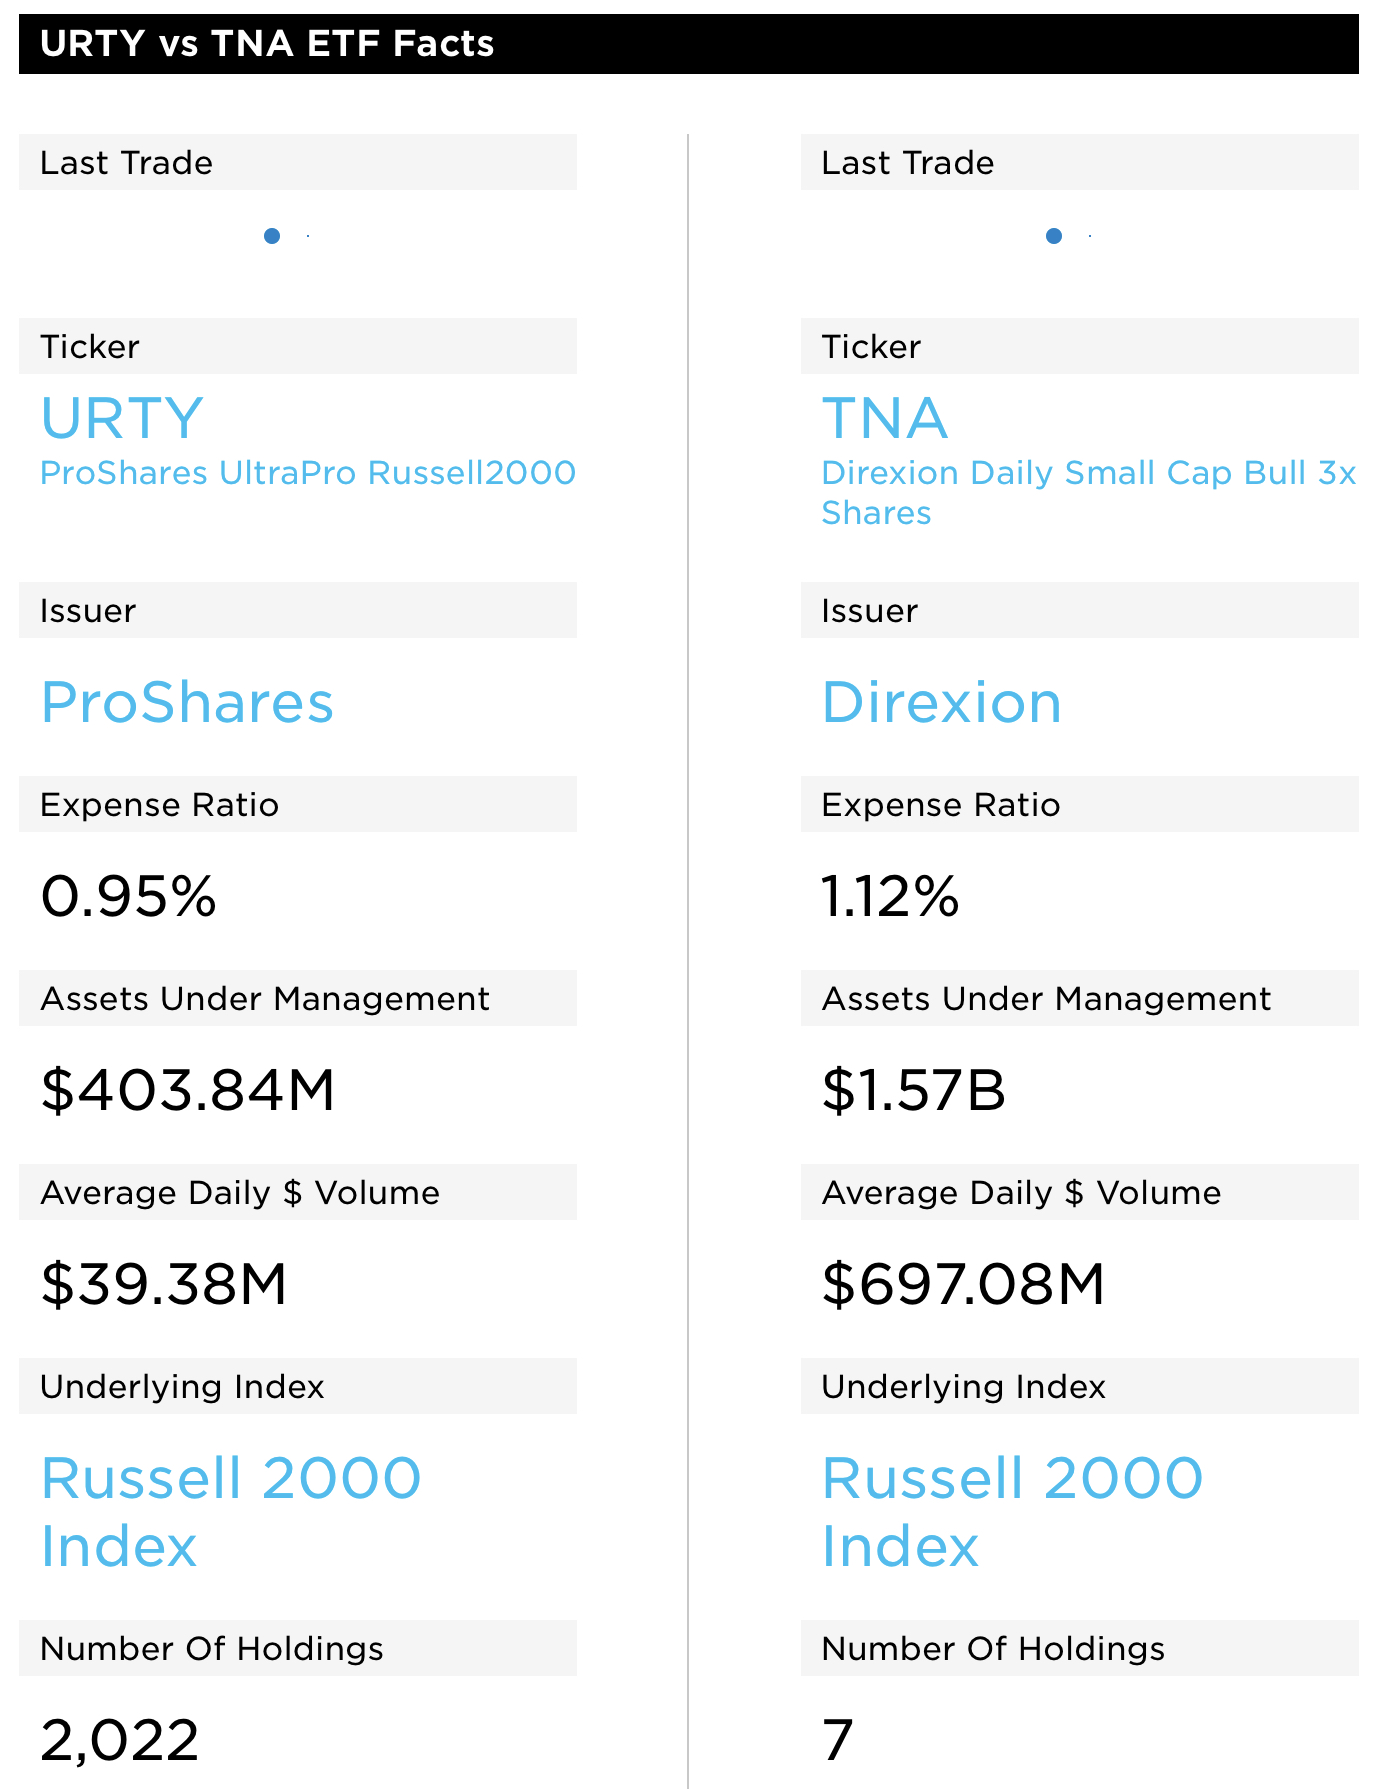This screenshot has height=1789, width=1377.
Task: Click TNA assets value $1.57B
Action: click(914, 1090)
